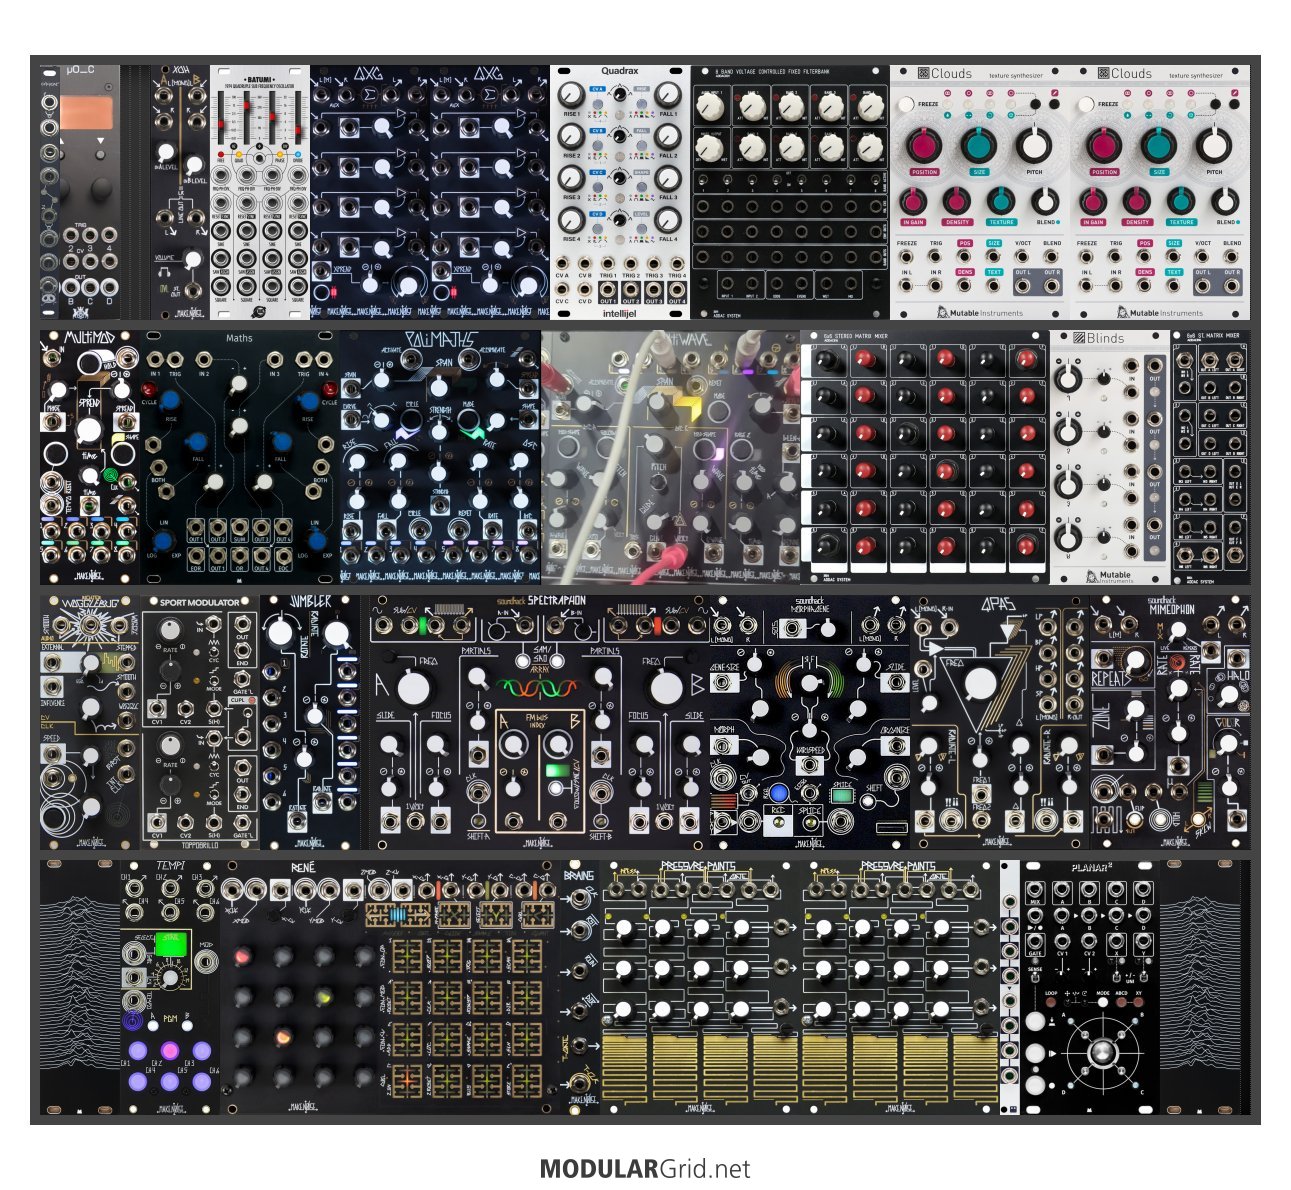Click the RISE 1 knob on Quadrax

pos(572,97)
